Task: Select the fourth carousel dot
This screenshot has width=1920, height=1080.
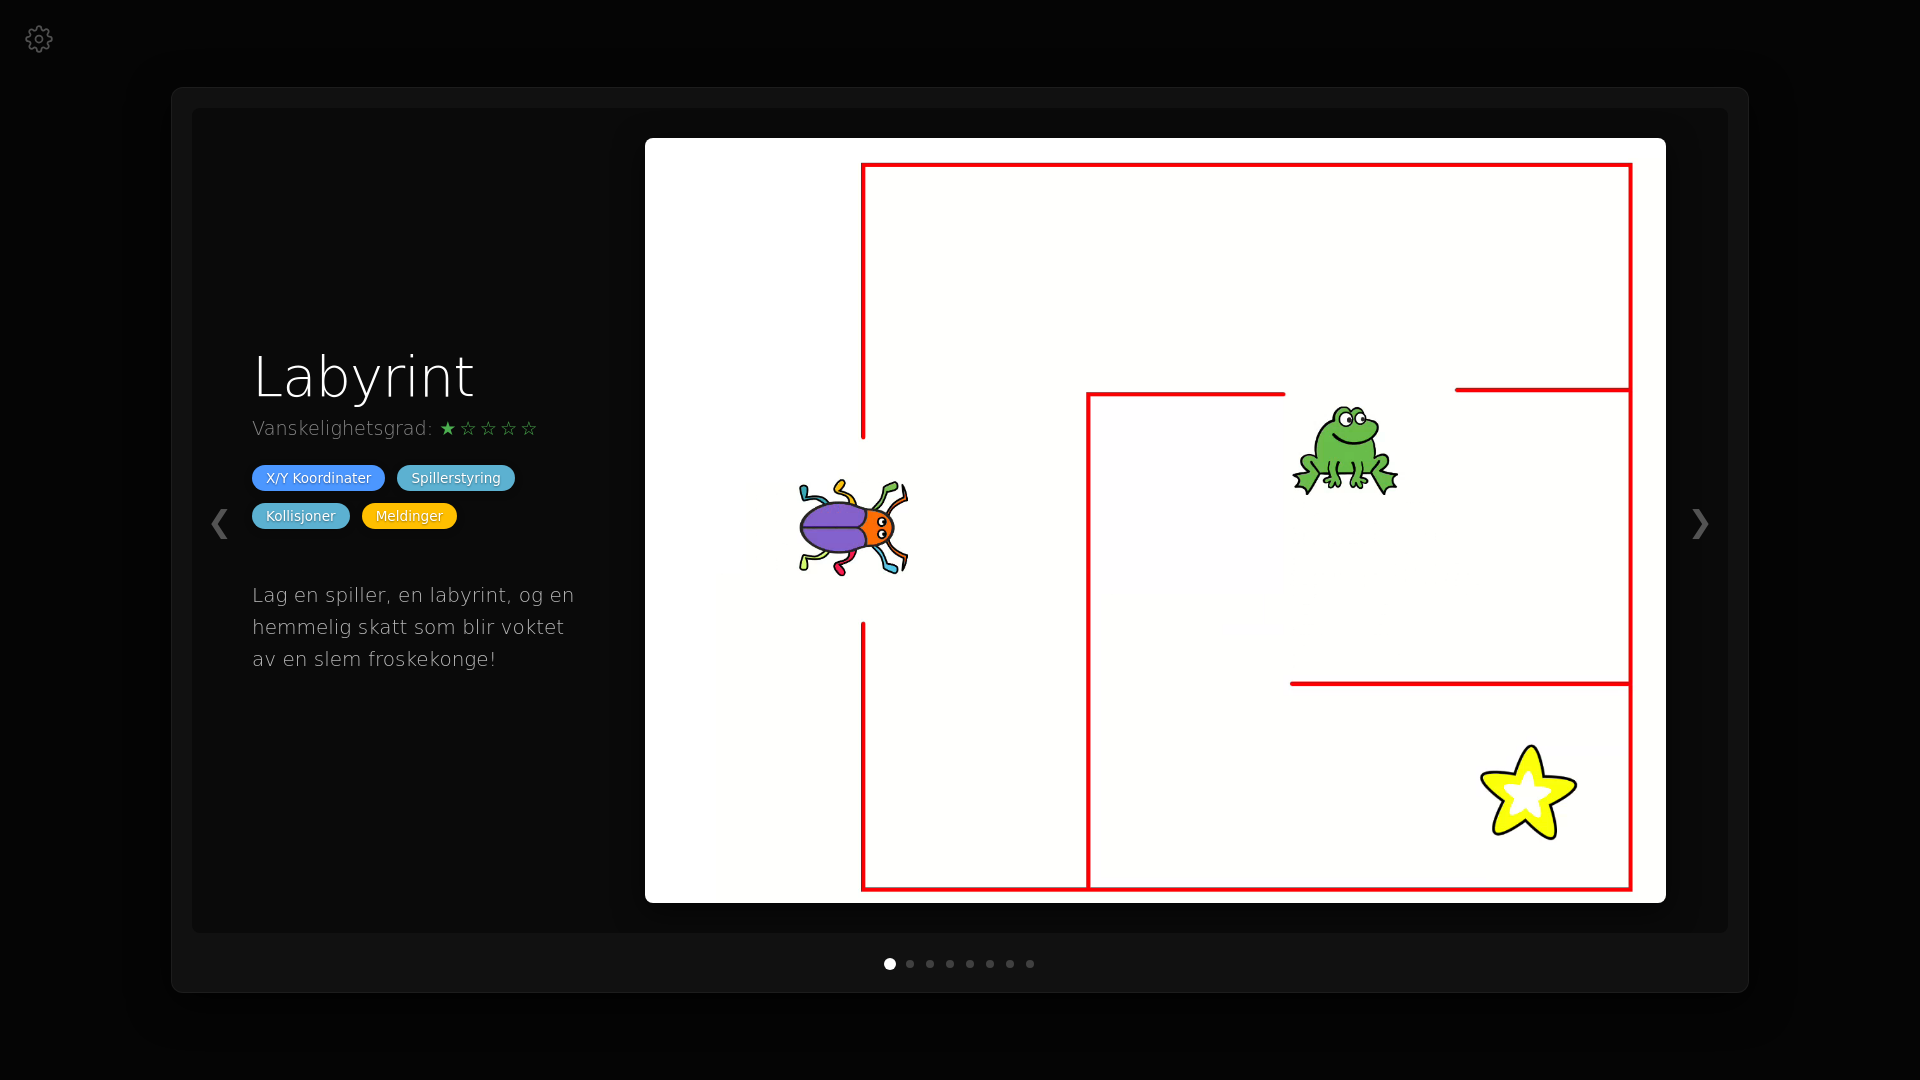Action: (x=950, y=964)
